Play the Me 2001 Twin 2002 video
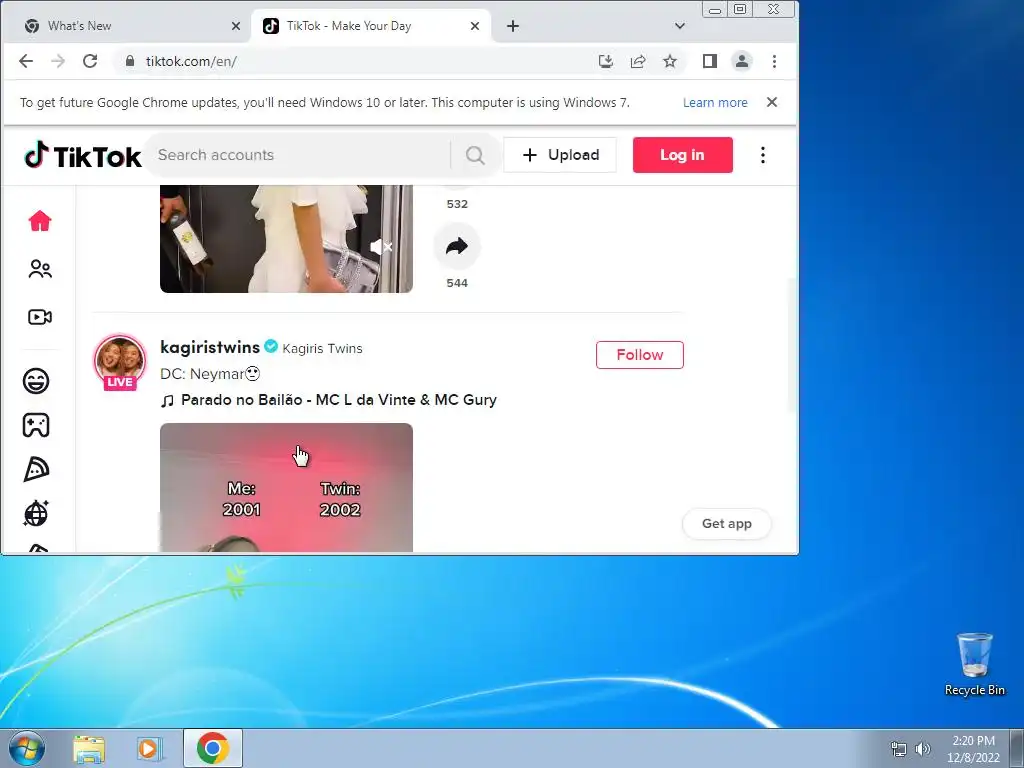This screenshot has height=768, width=1024. [286, 487]
